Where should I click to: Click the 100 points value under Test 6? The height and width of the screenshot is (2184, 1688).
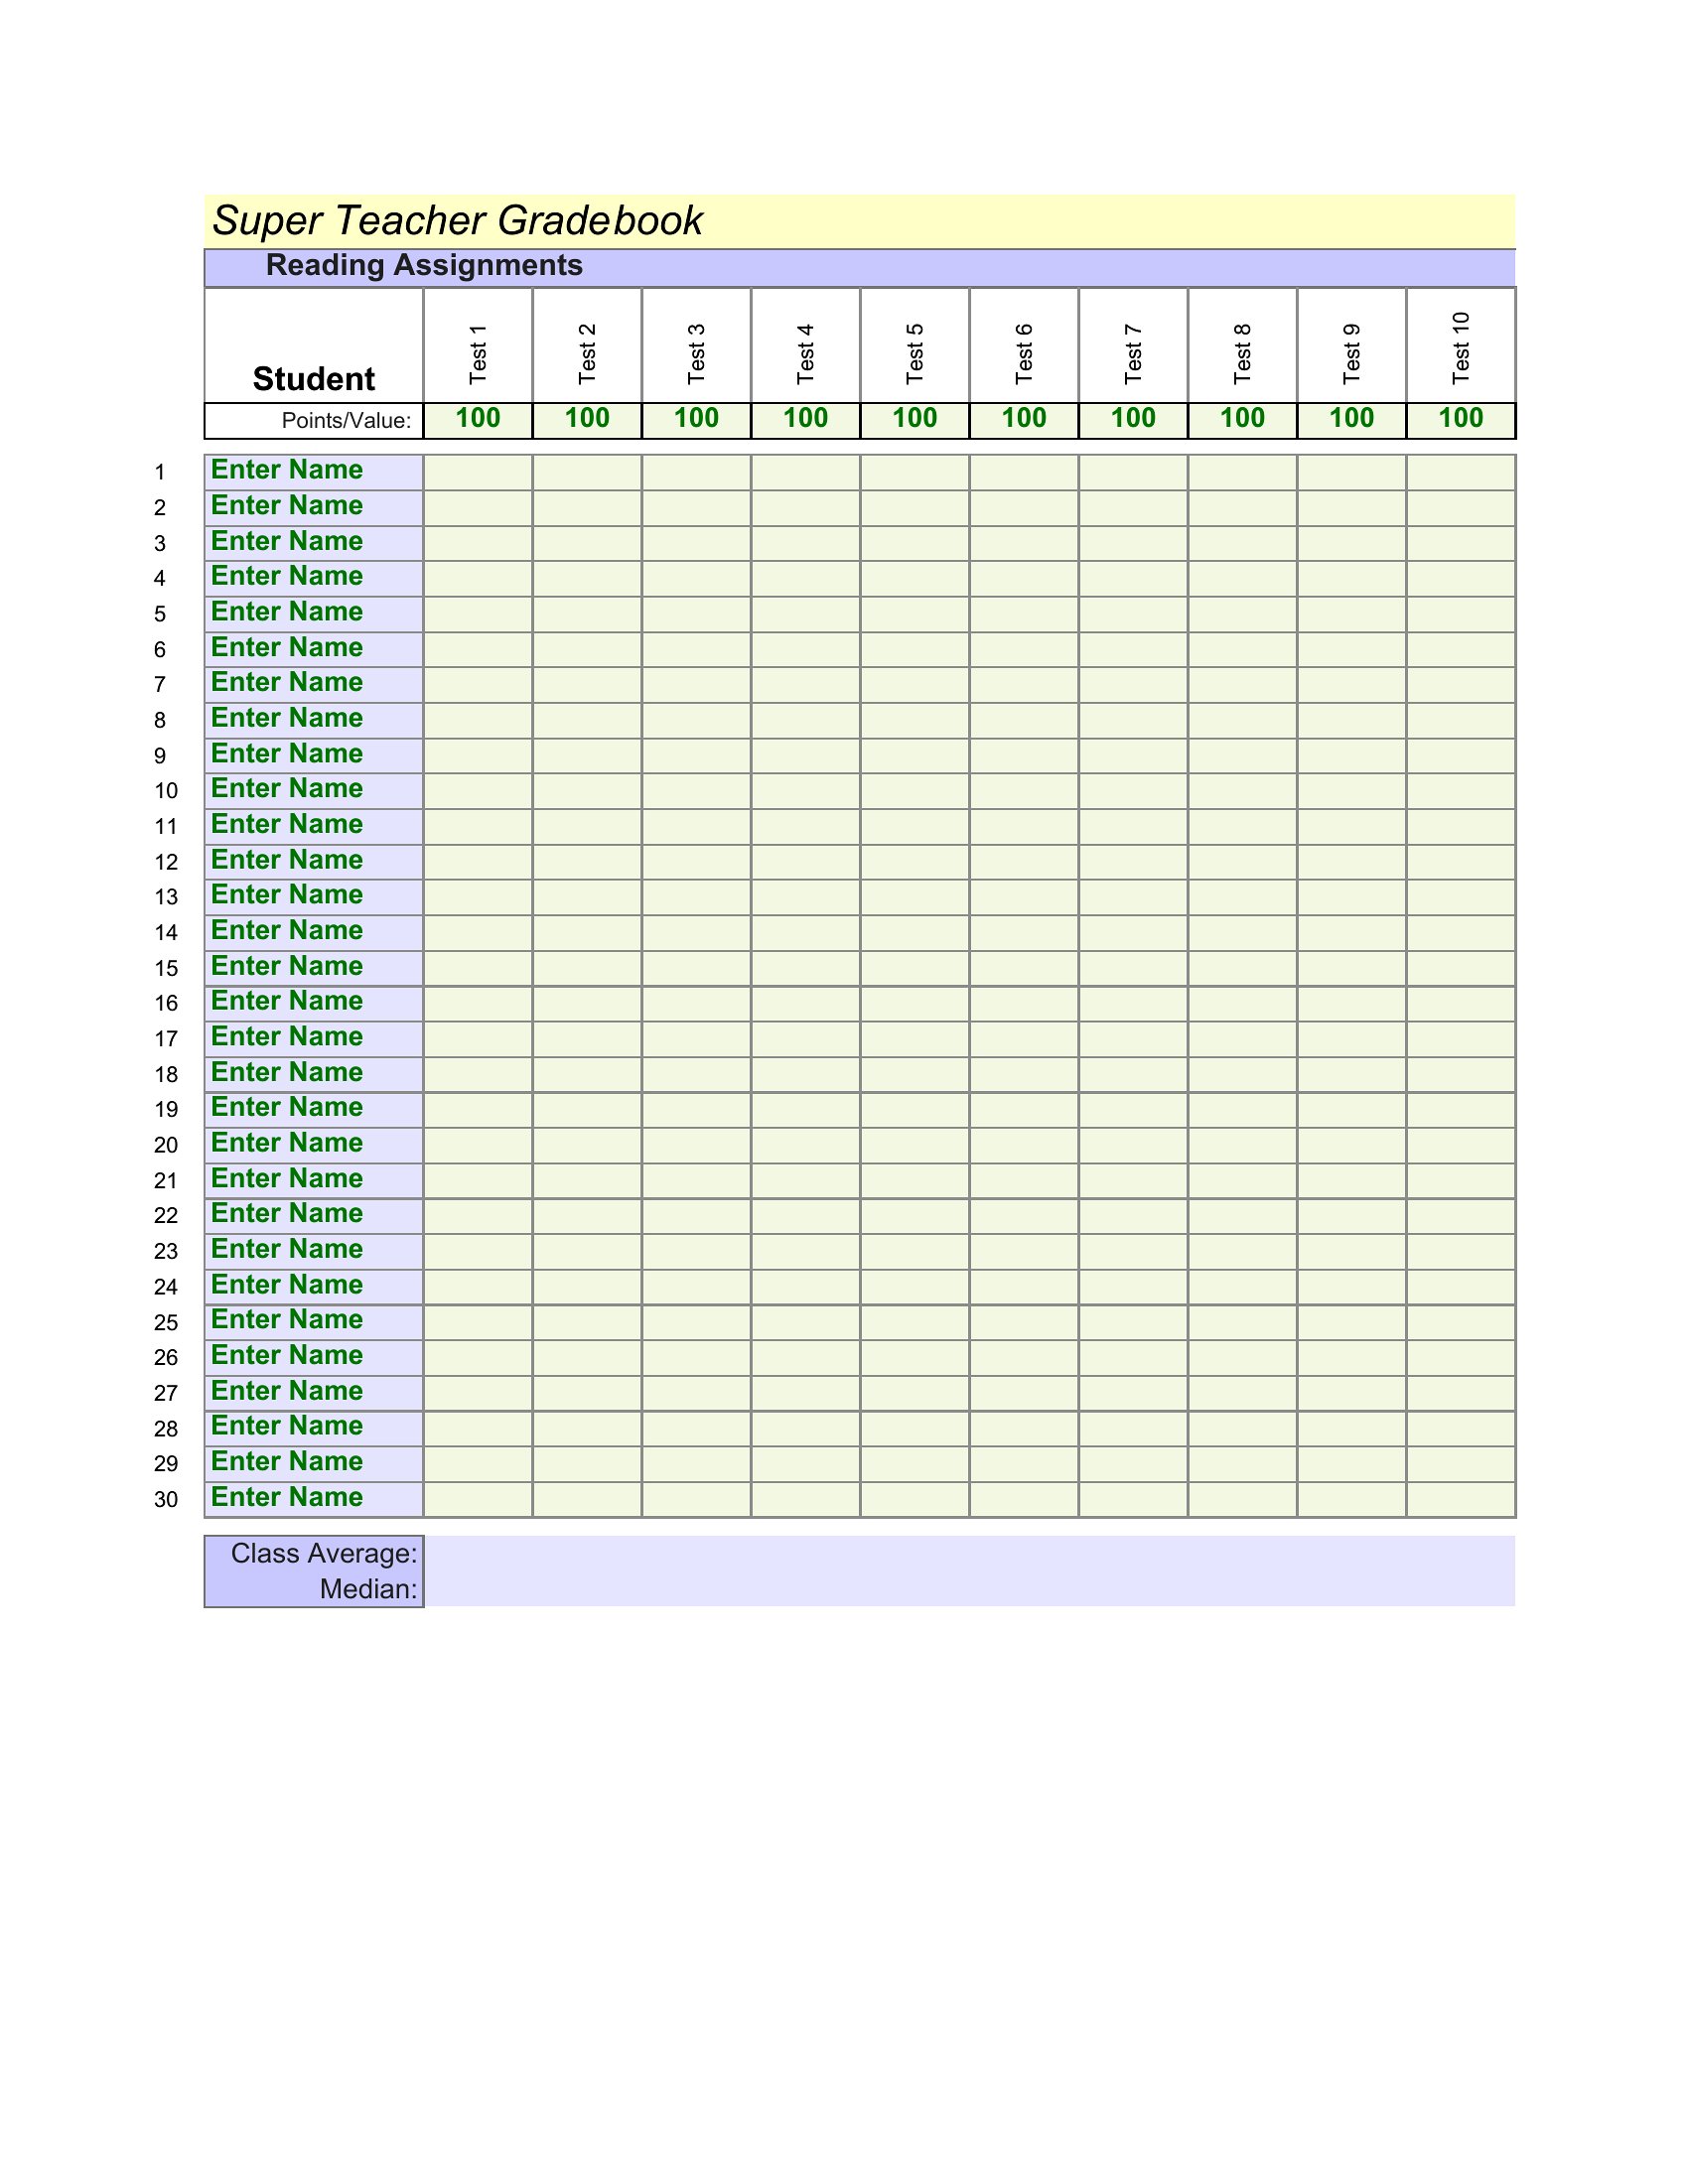coord(1024,419)
